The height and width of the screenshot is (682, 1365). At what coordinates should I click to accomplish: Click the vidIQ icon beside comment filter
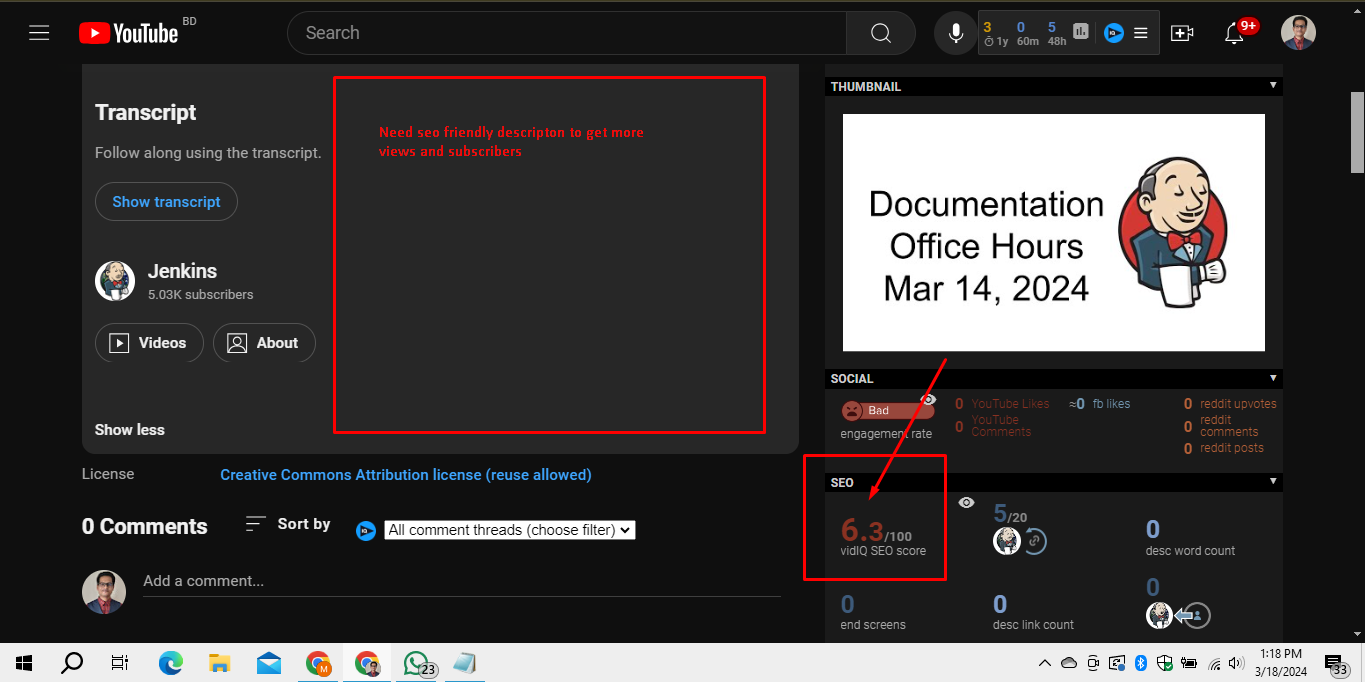(366, 531)
